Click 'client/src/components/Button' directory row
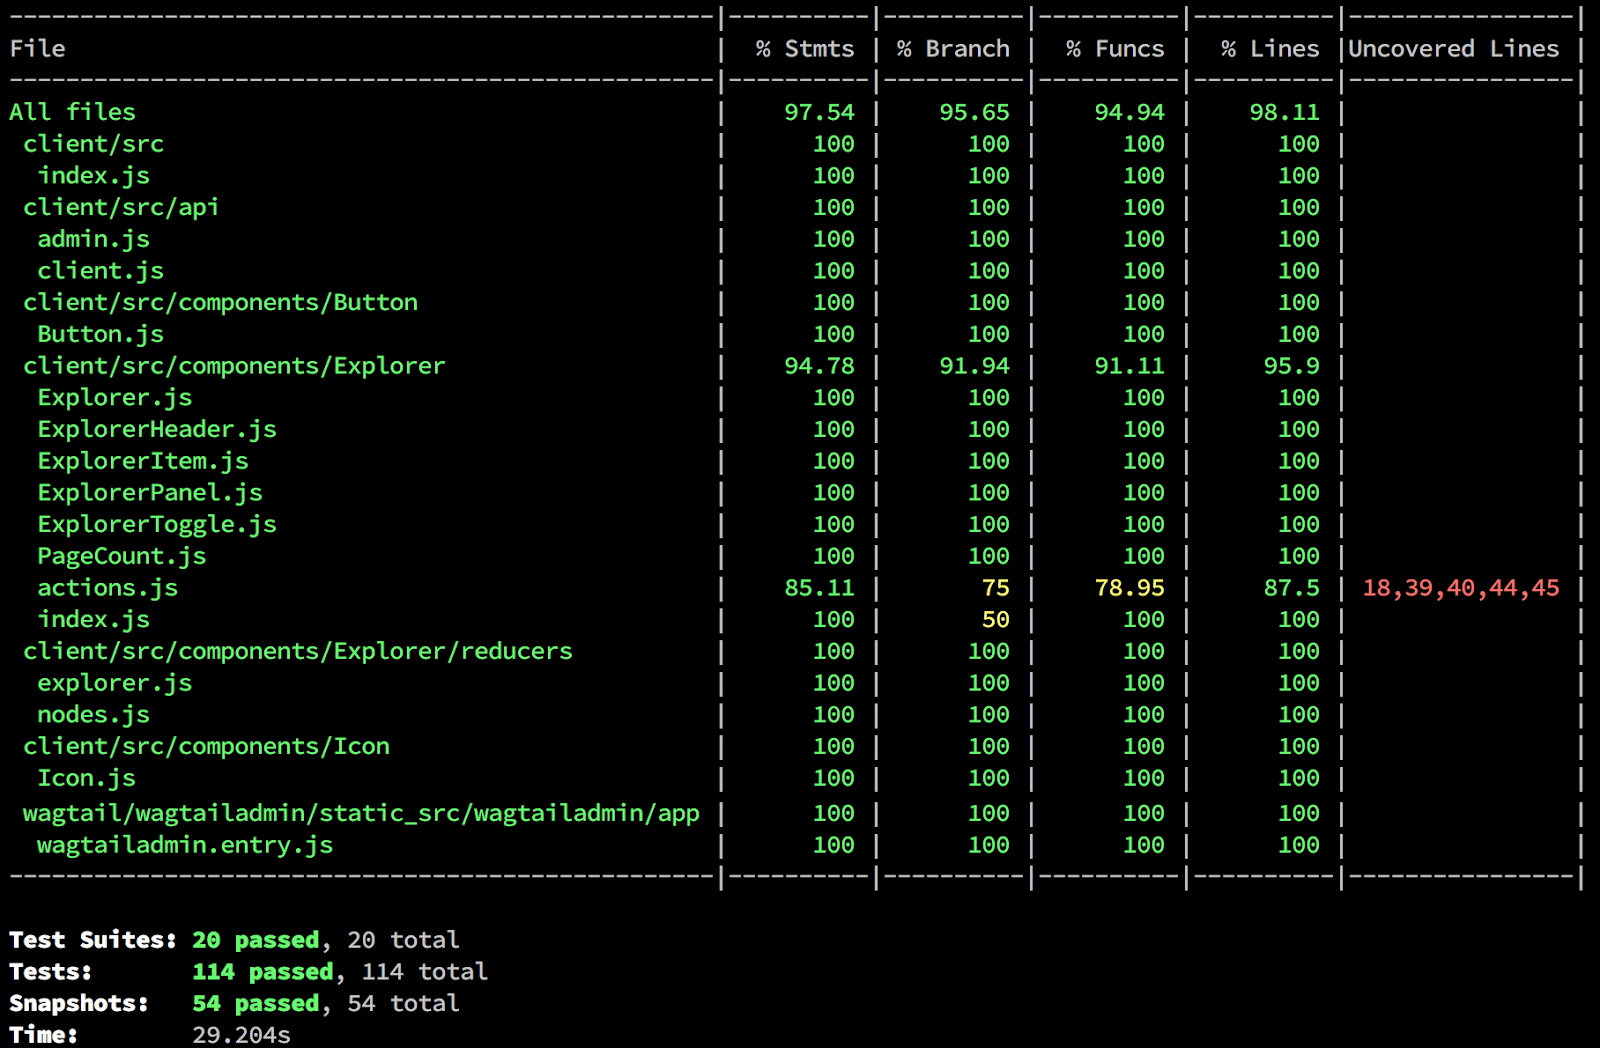This screenshot has height=1048, width=1600. coord(220,302)
